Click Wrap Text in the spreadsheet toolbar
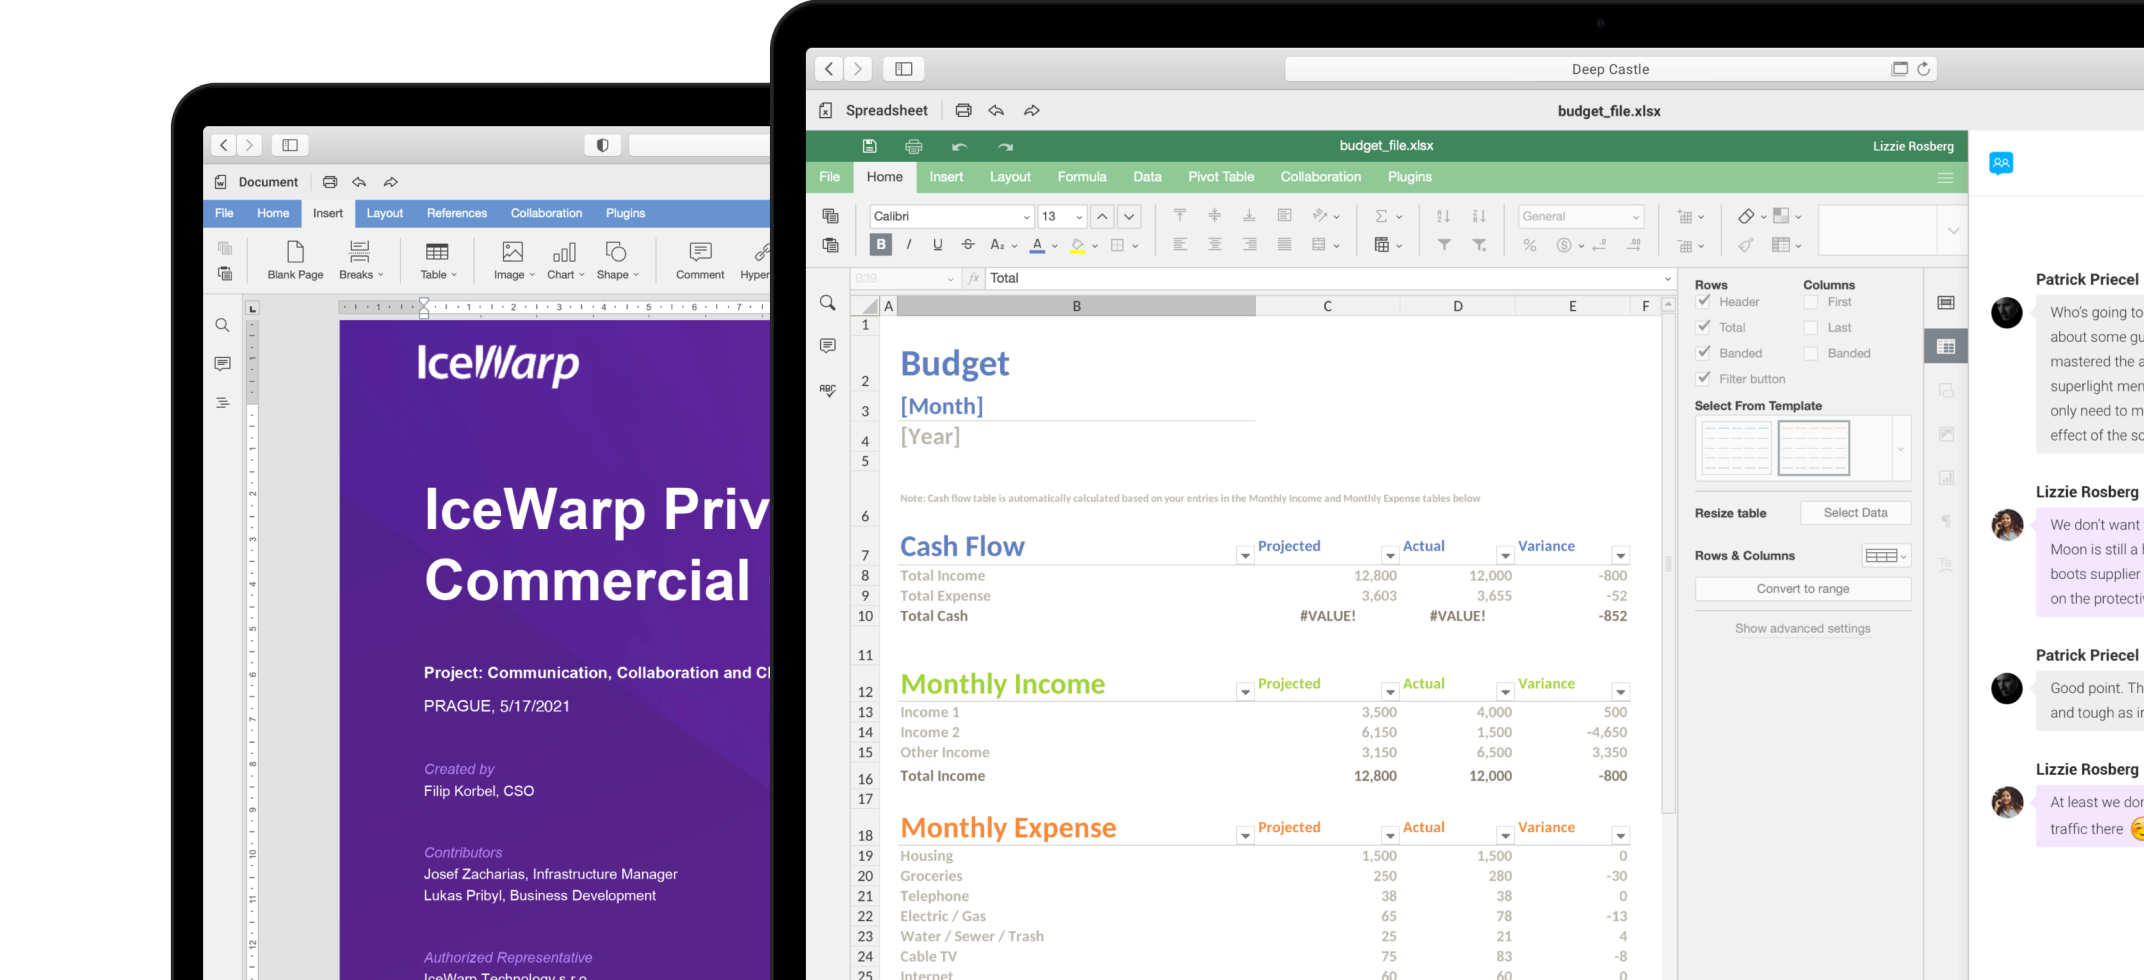 click(x=1284, y=215)
